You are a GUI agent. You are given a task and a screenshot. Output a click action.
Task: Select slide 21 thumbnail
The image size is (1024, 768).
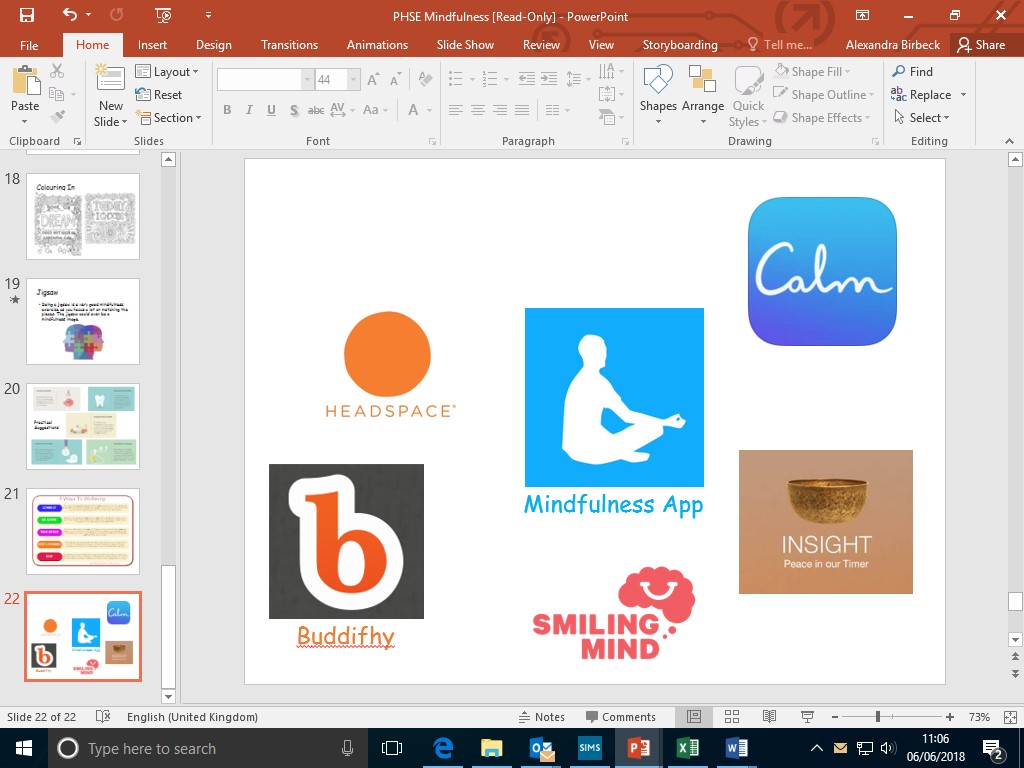coord(83,531)
